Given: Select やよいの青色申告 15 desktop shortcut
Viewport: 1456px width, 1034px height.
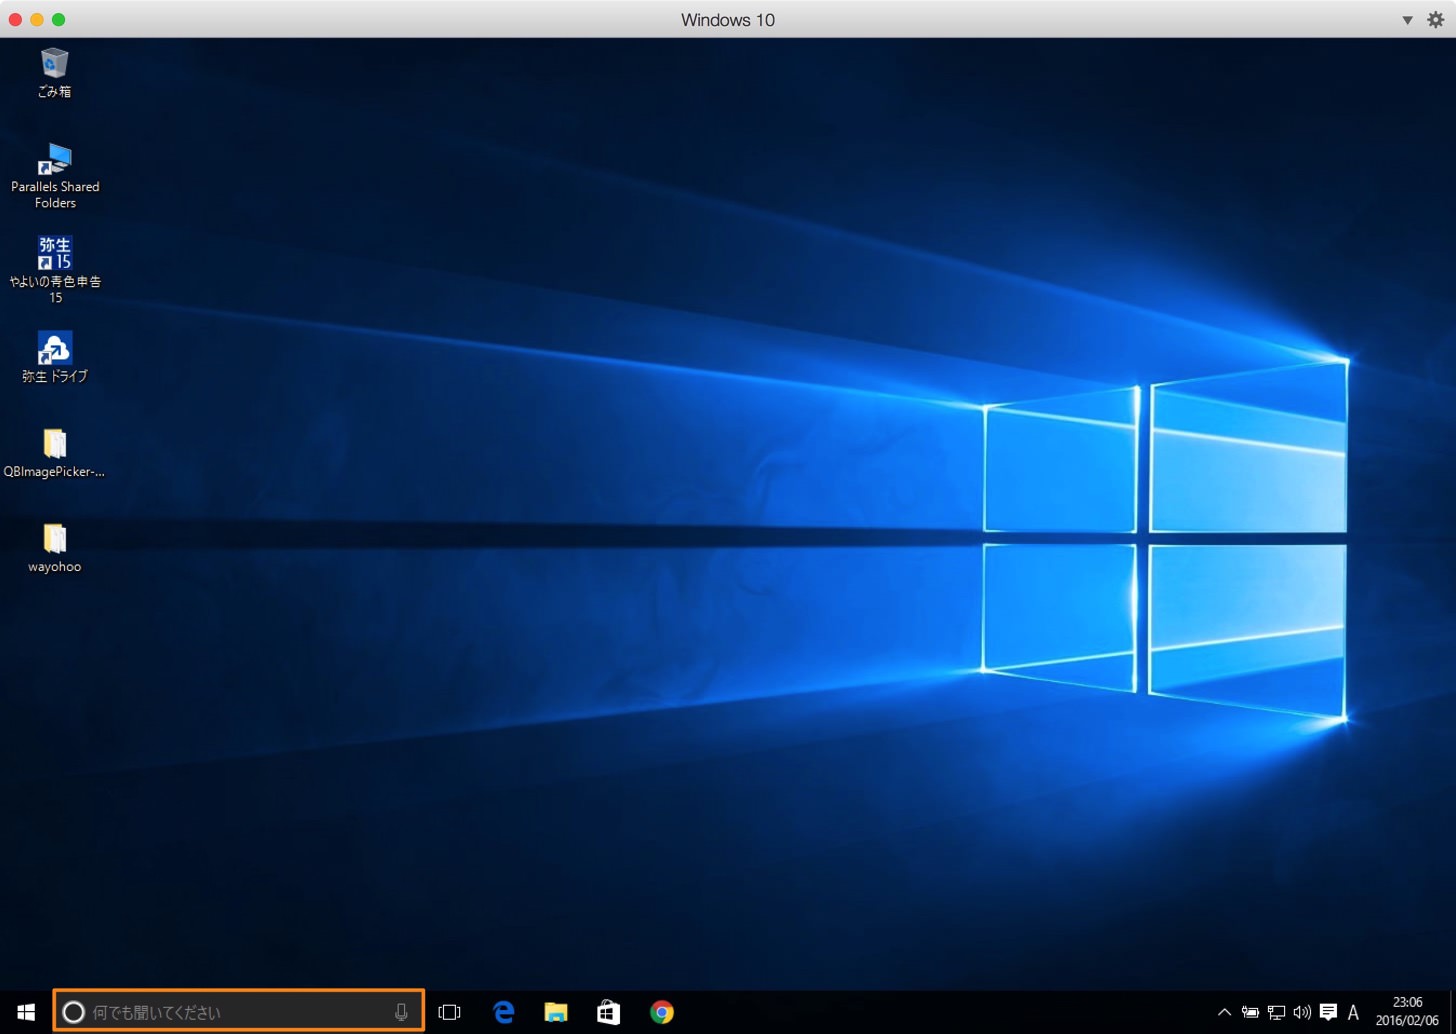Looking at the screenshot, I should [x=54, y=269].
